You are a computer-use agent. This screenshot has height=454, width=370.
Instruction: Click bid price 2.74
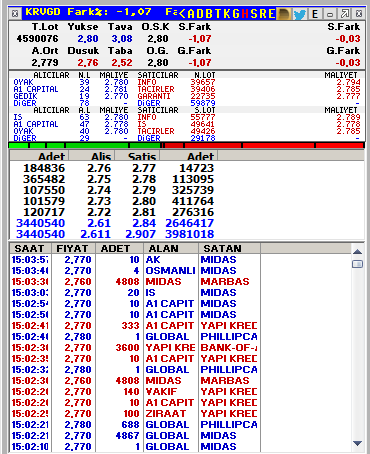(99, 190)
